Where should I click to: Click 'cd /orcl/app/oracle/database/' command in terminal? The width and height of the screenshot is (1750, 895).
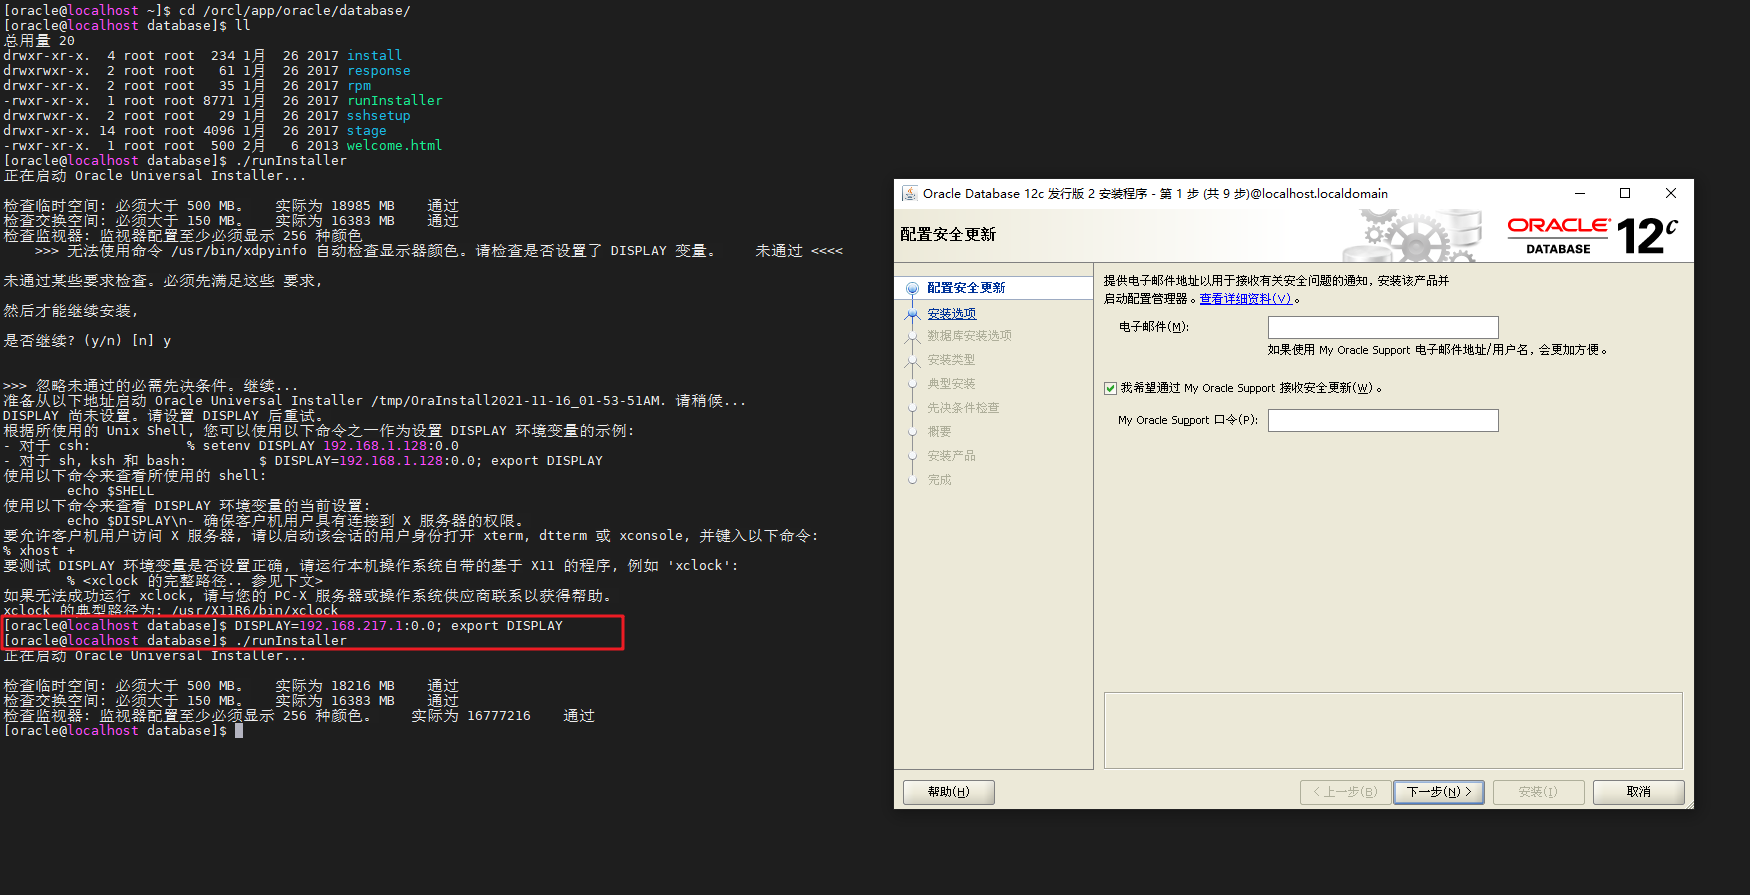click(x=295, y=11)
